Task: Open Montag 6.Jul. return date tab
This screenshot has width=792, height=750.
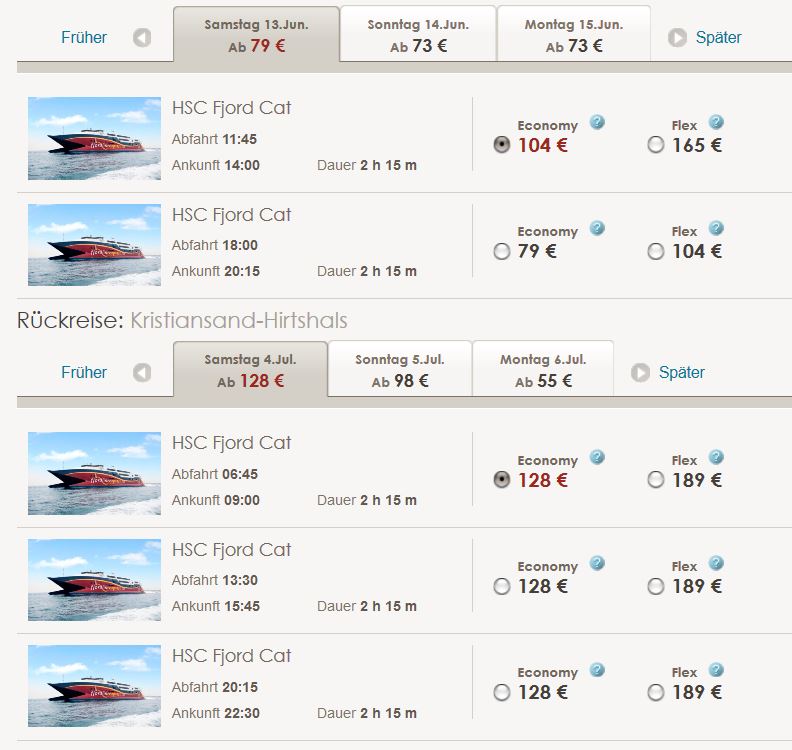Action: coord(543,369)
